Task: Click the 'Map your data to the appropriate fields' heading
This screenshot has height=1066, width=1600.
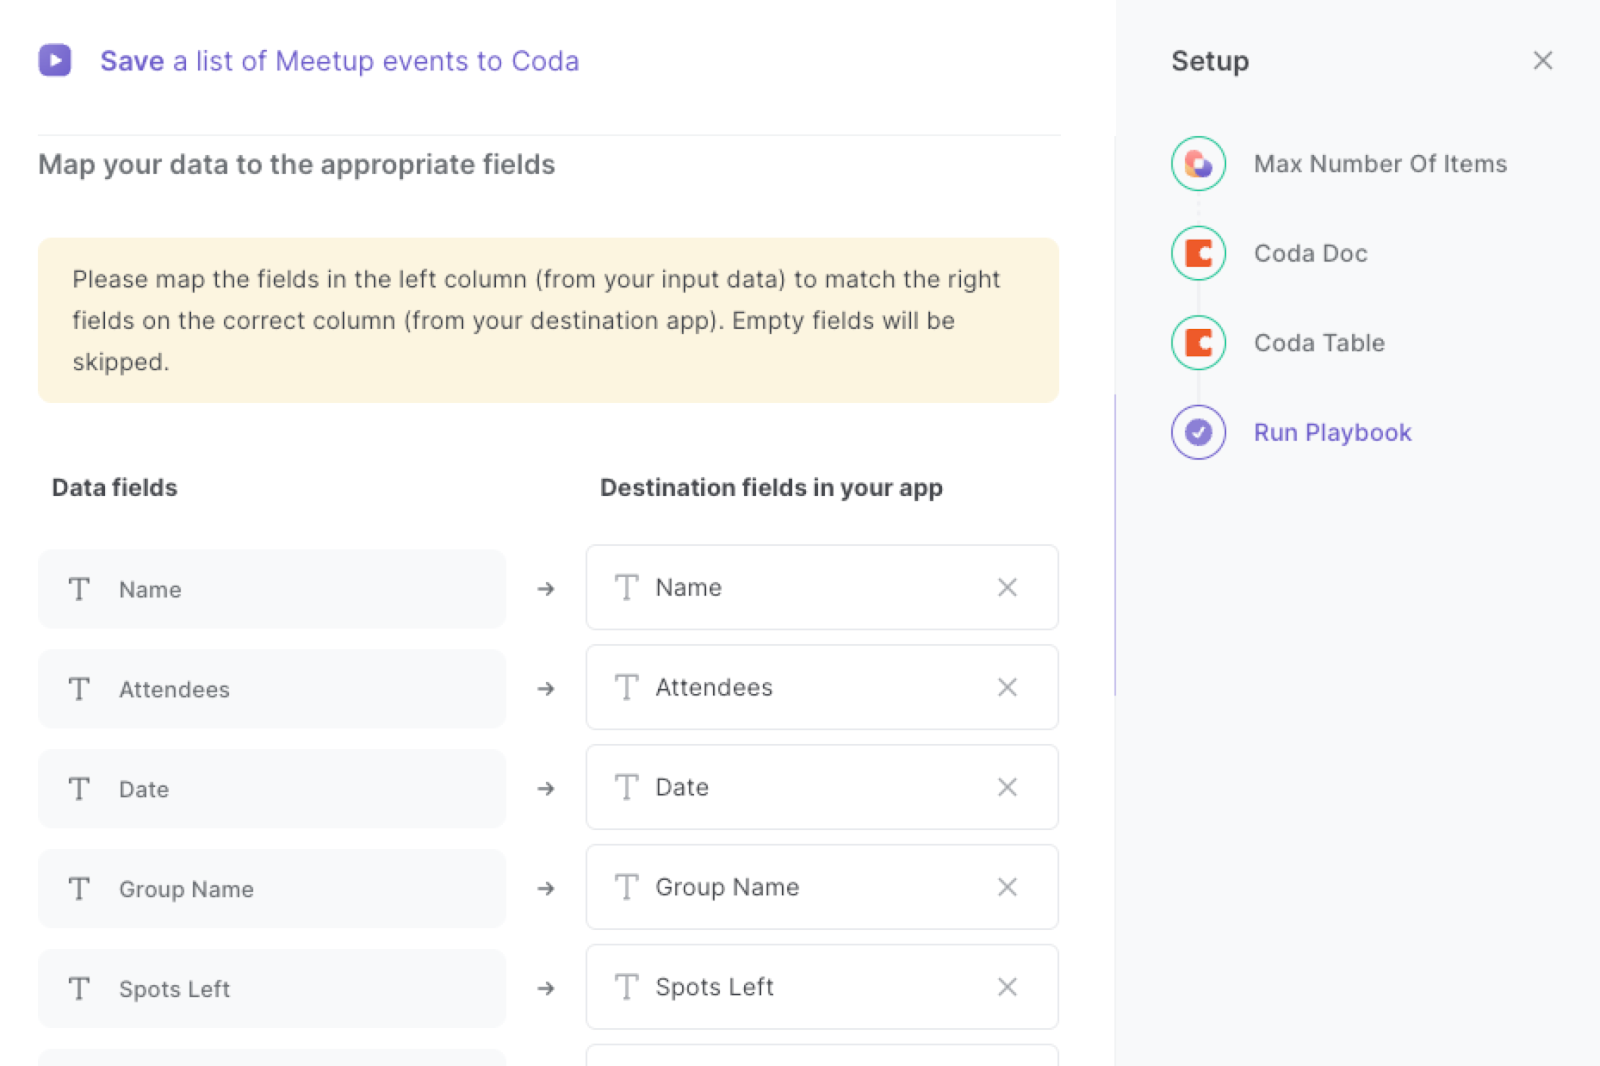Action: pyautogui.click(x=296, y=164)
